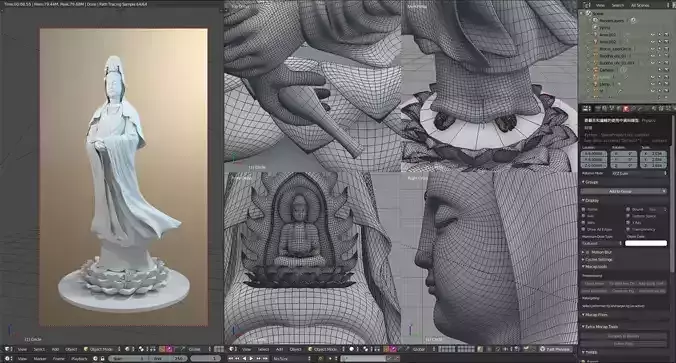Hide Area.002 lamp with its eye icon
Viewport: 676px width, 363px height.
[x=652, y=41]
